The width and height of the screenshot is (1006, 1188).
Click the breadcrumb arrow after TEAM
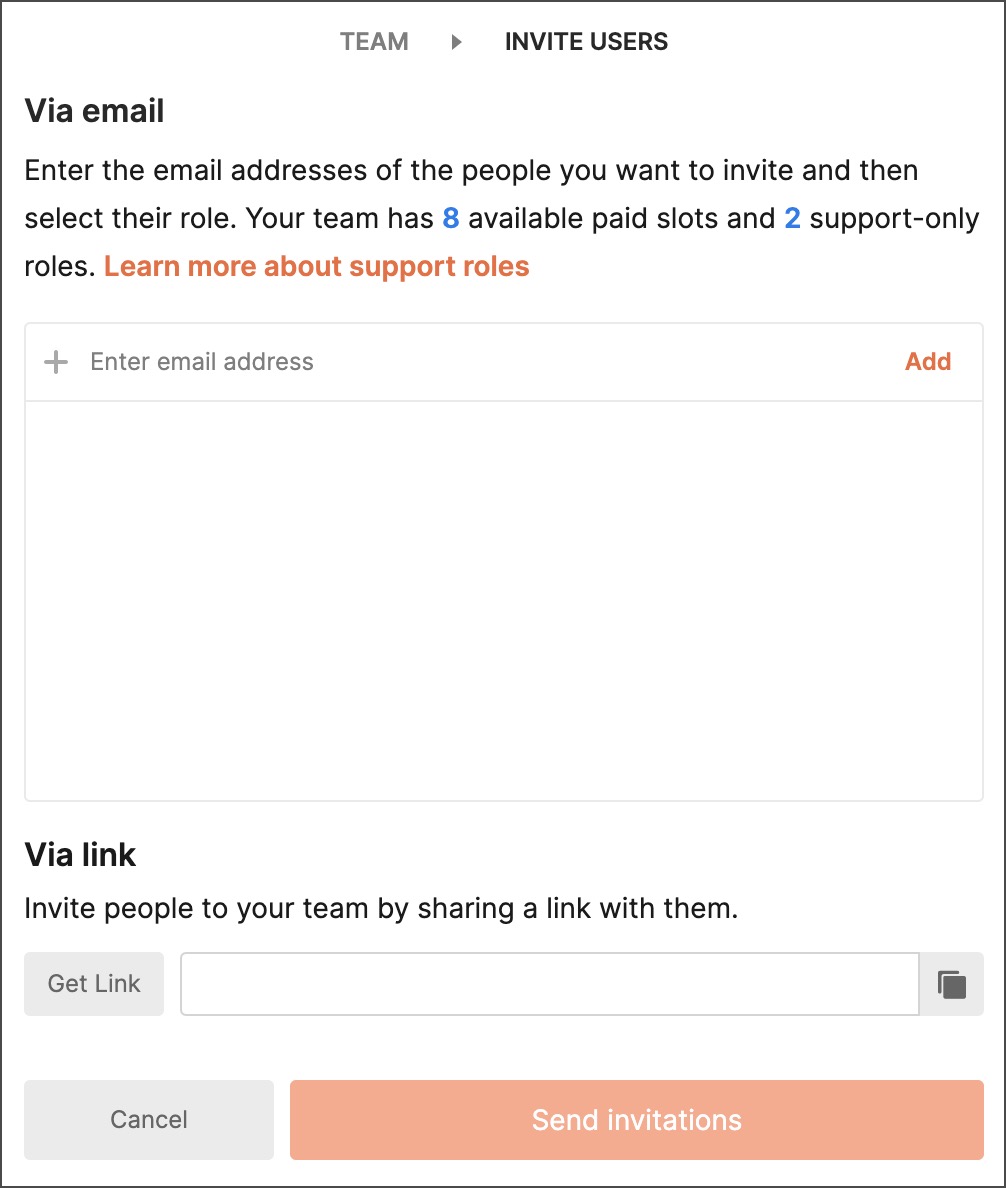[456, 42]
